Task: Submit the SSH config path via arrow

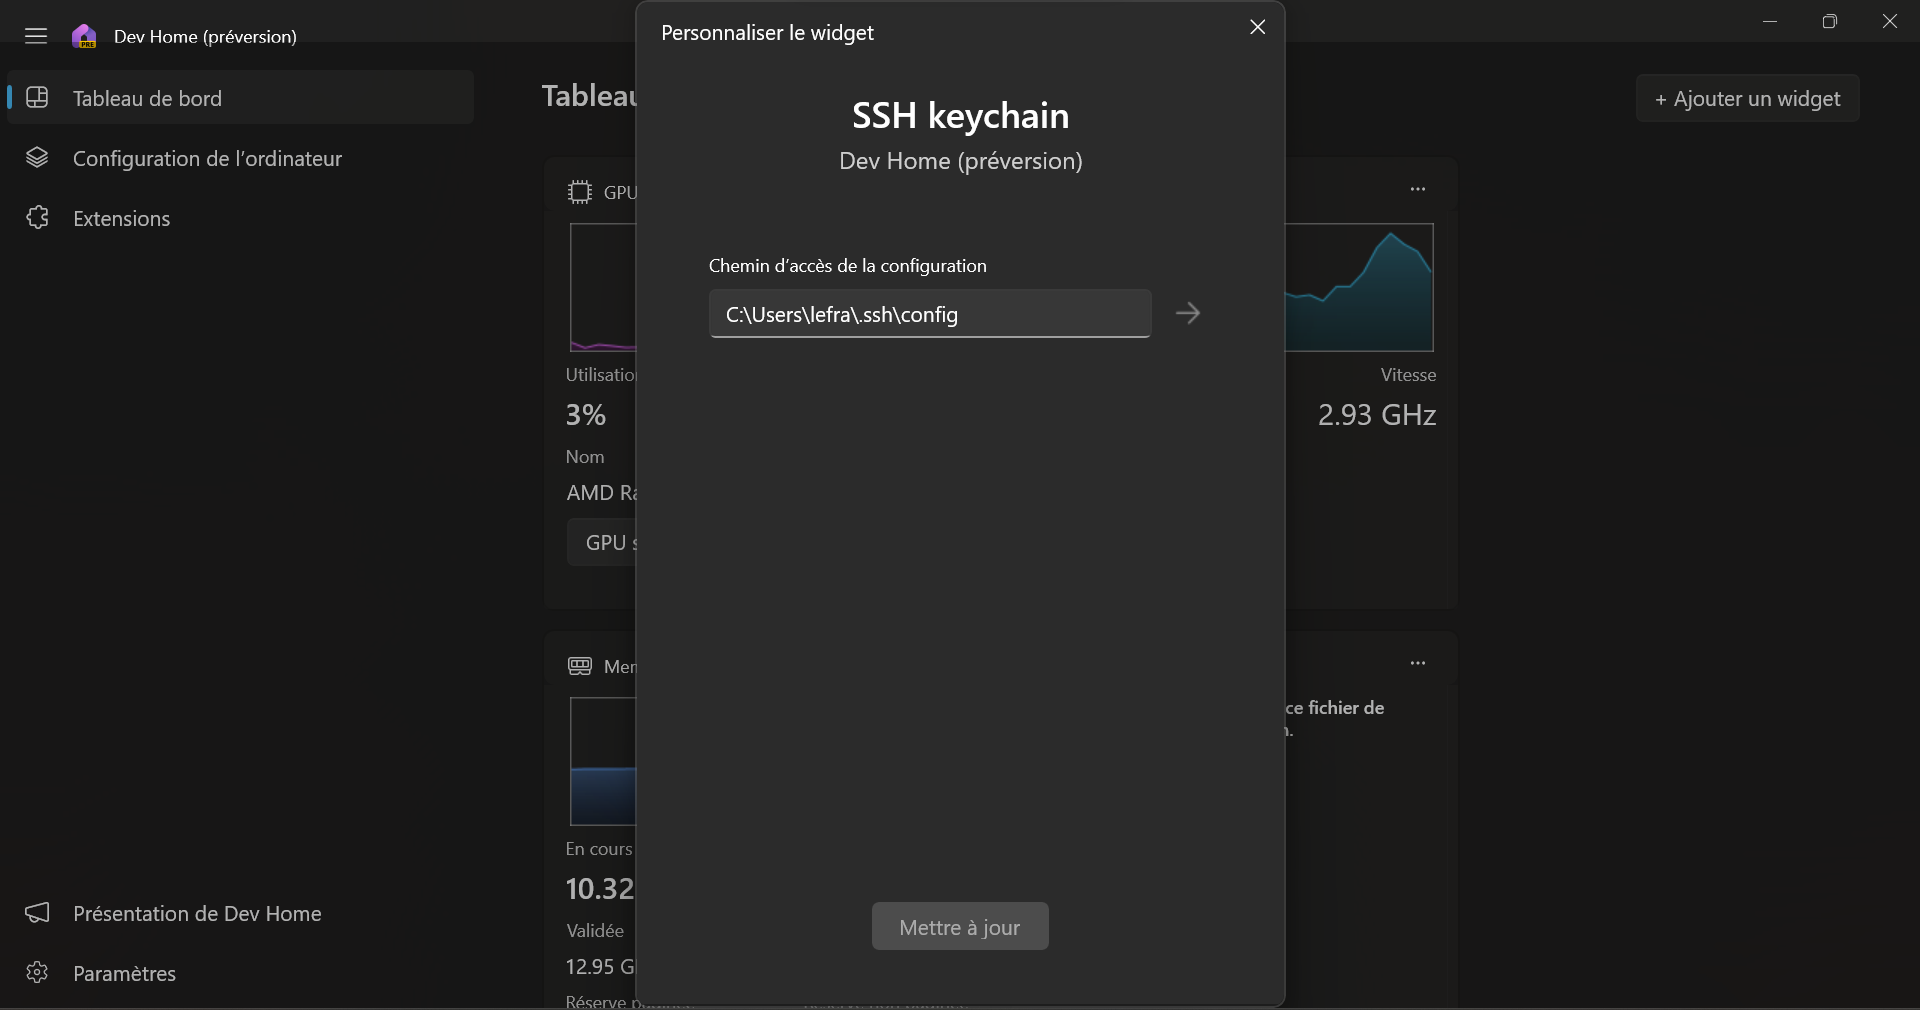Action: tap(1188, 313)
